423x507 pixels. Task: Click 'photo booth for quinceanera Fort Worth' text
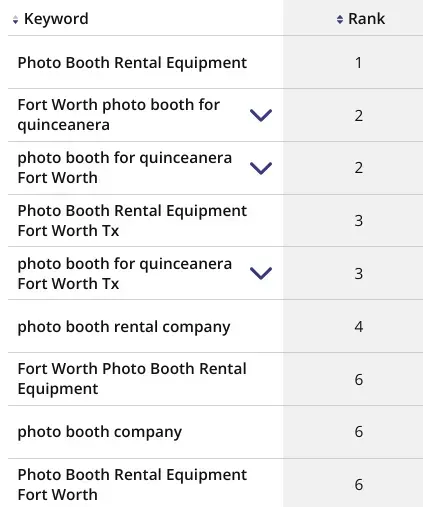coord(125,168)
